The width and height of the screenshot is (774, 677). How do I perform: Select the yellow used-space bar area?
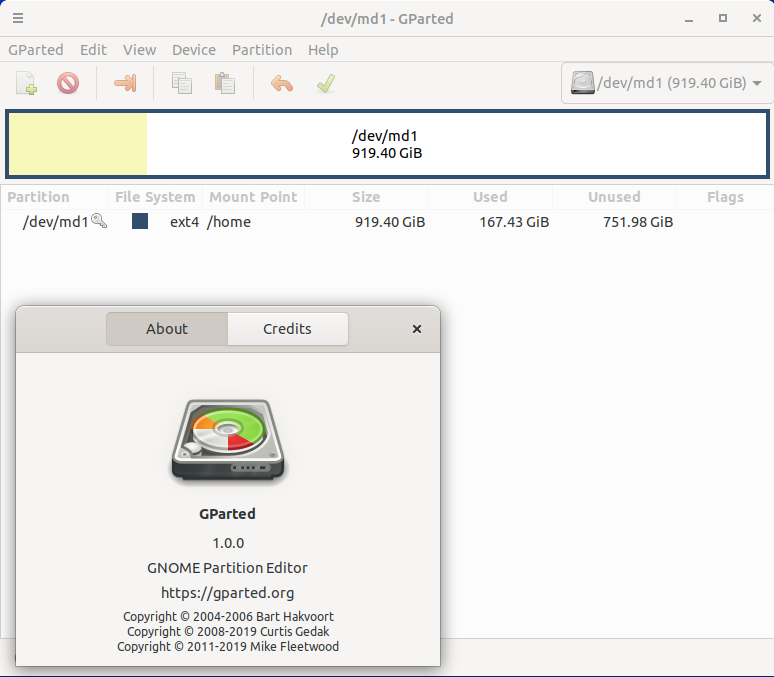[78, 144]
